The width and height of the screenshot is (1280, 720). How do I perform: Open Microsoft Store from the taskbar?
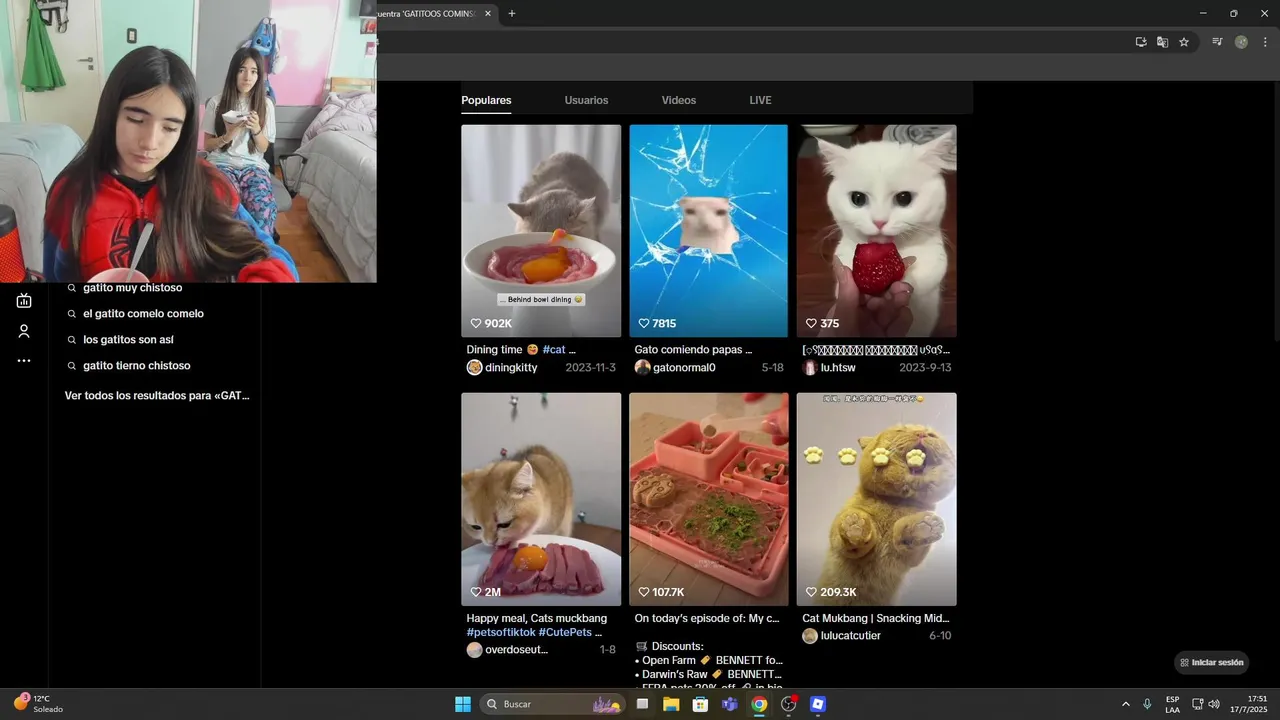(700, 704)
